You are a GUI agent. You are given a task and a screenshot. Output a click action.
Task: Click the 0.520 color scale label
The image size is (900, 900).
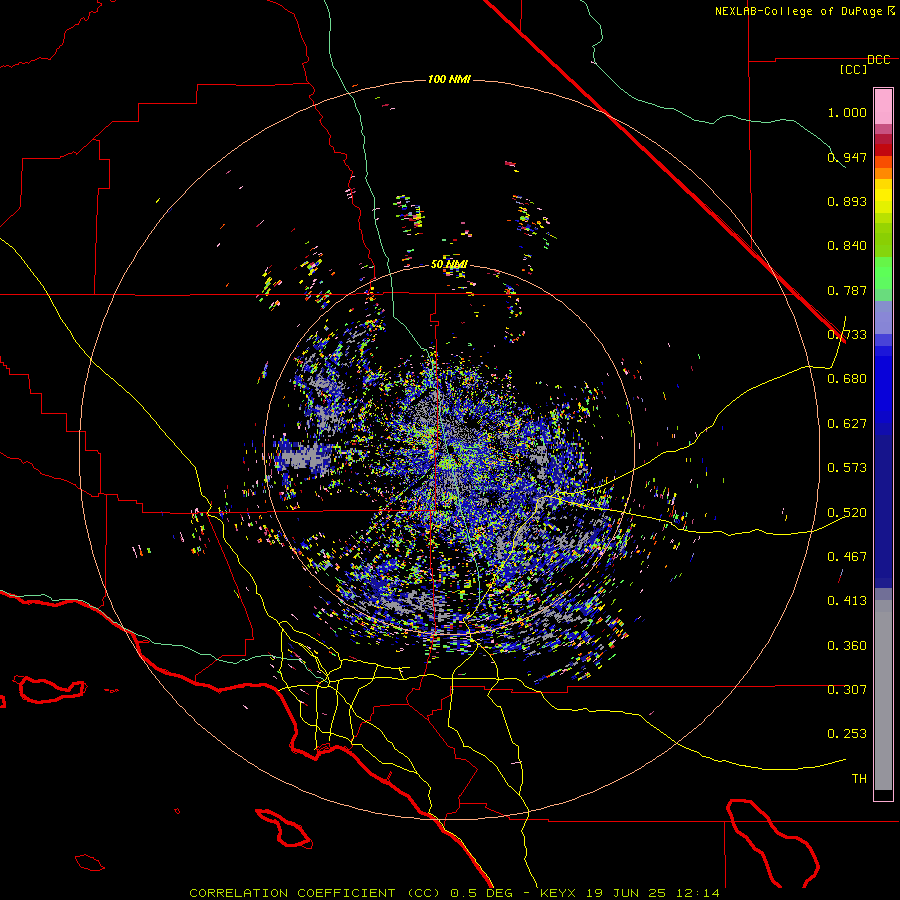pos(847,513)
